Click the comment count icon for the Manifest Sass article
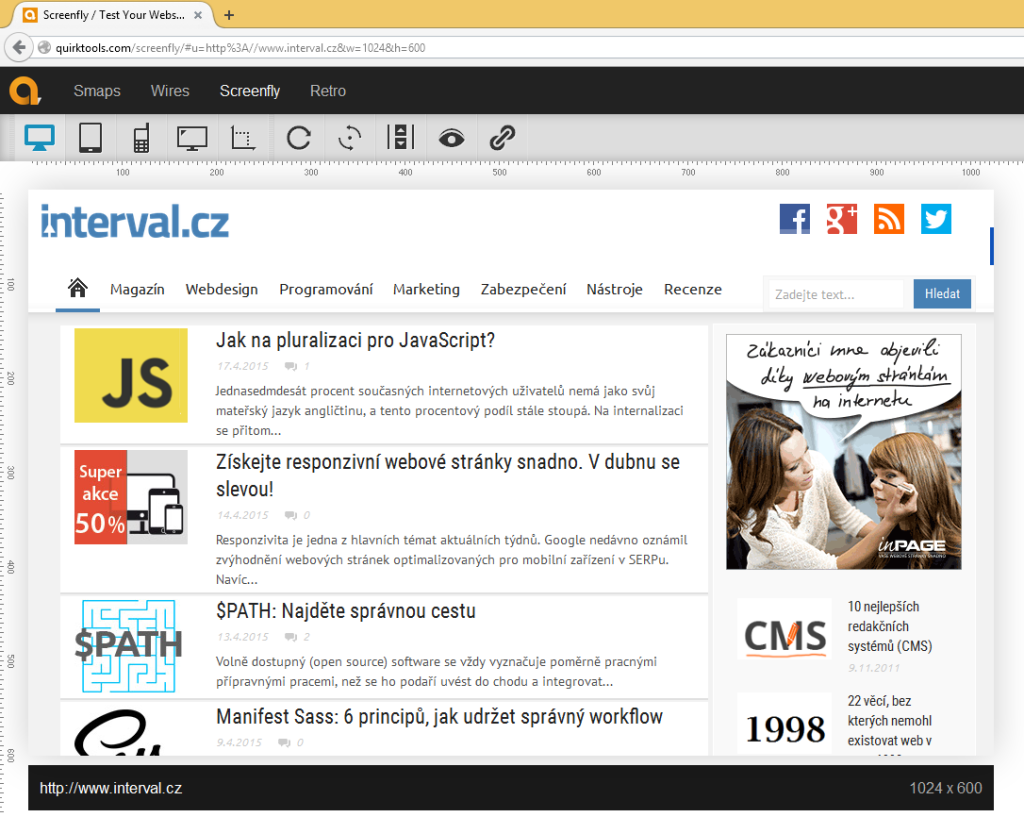 [284, 743]
